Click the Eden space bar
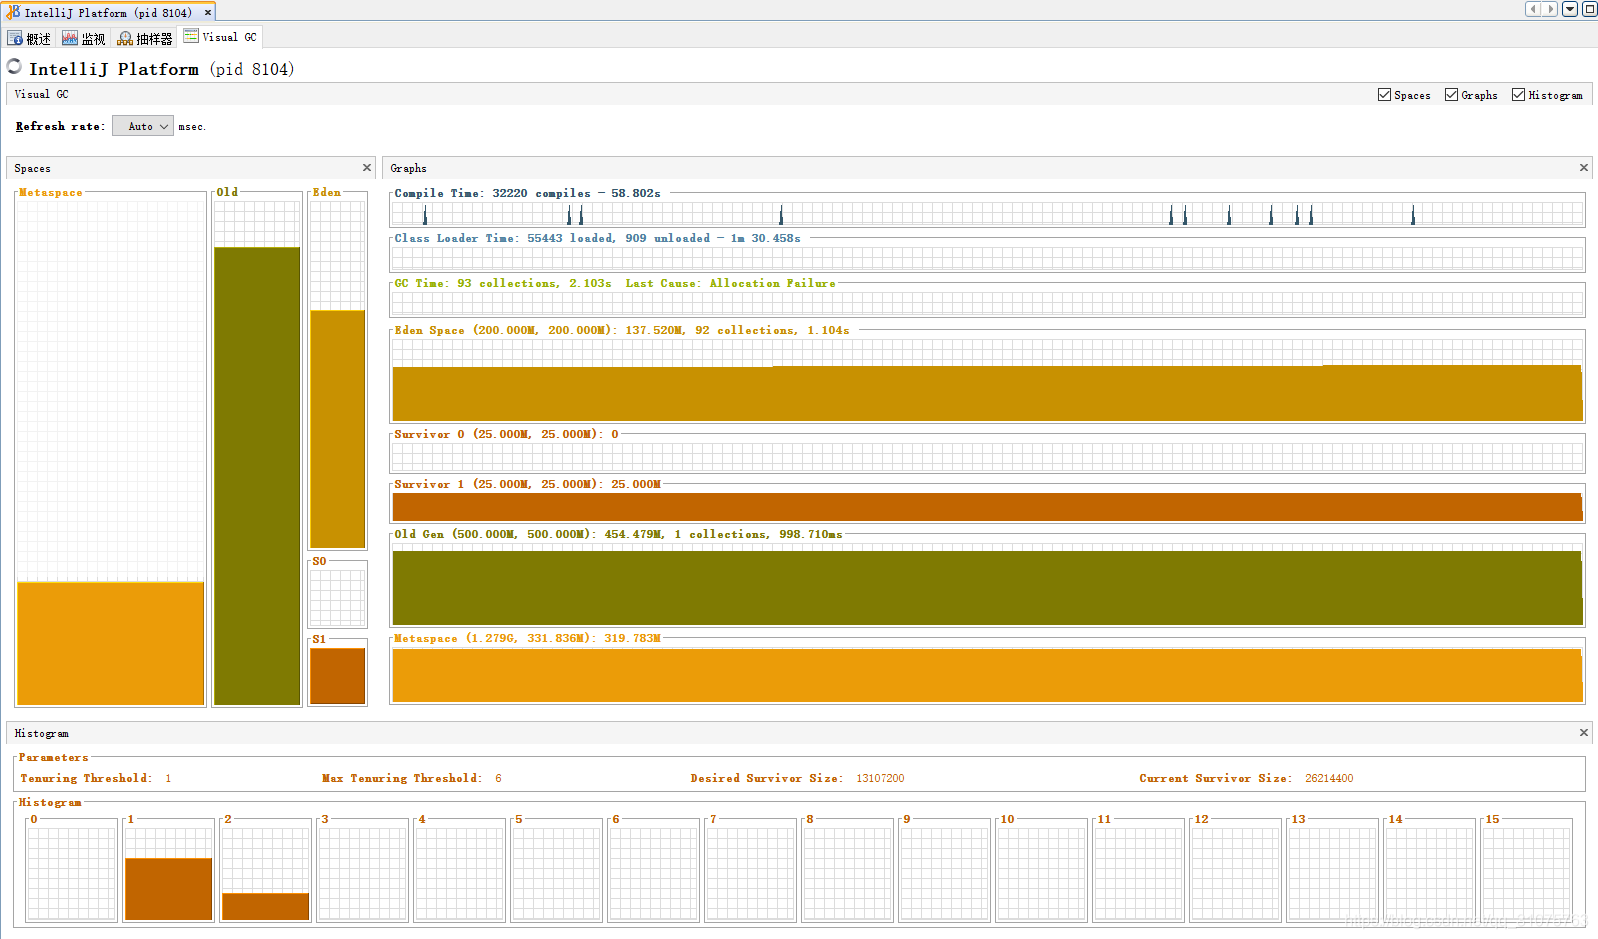Screen dimensions: 1598x939 point(337,429)
